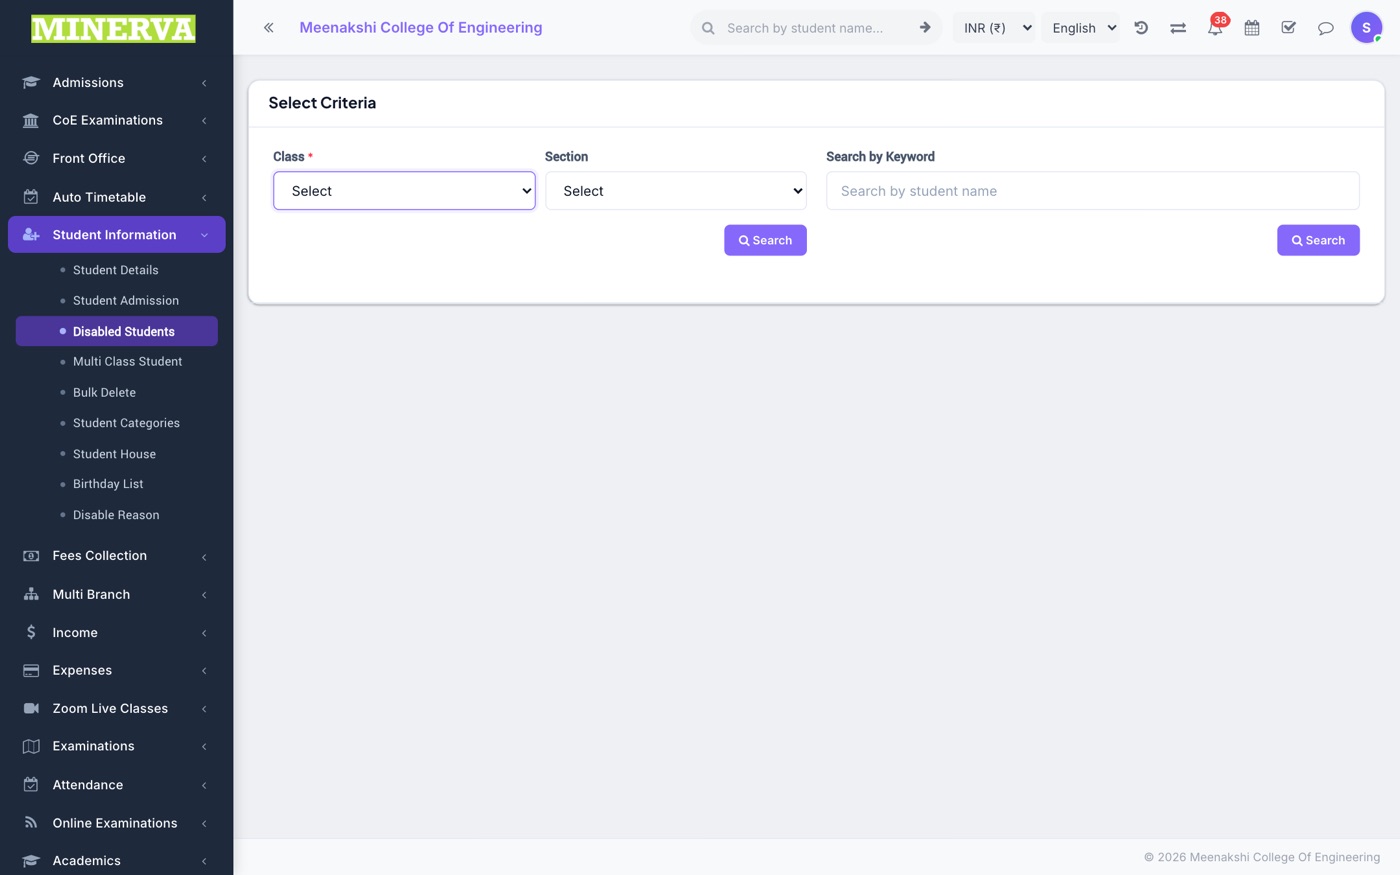Open Disable Reason submenu item

(116, 515)
